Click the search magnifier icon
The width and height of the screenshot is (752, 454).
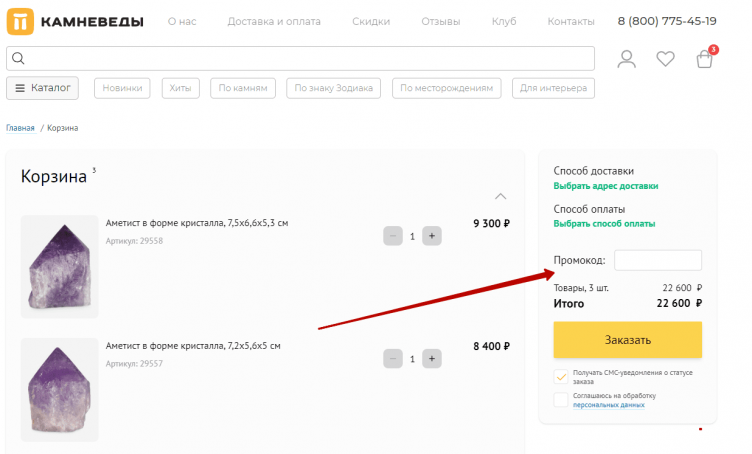[18, 58]
